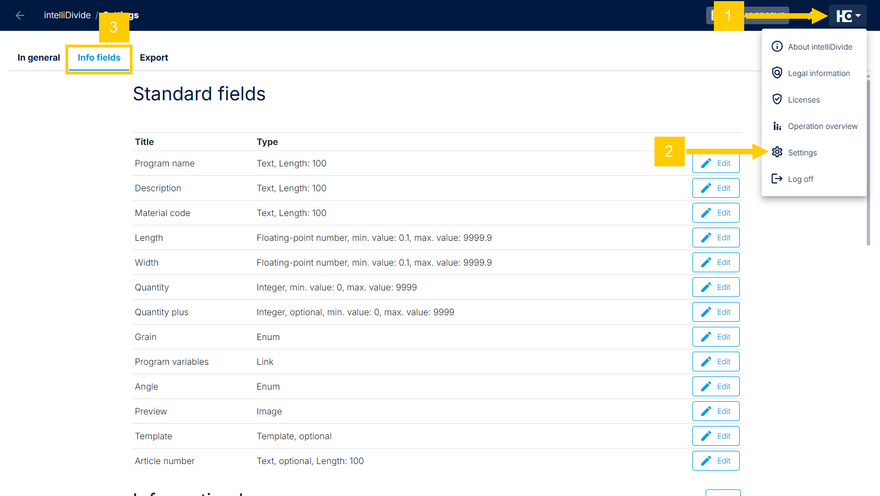Click the exit icon beside Log off
Image resolution: width=880 pixels, height=496 pixels.
coord(777,178)
